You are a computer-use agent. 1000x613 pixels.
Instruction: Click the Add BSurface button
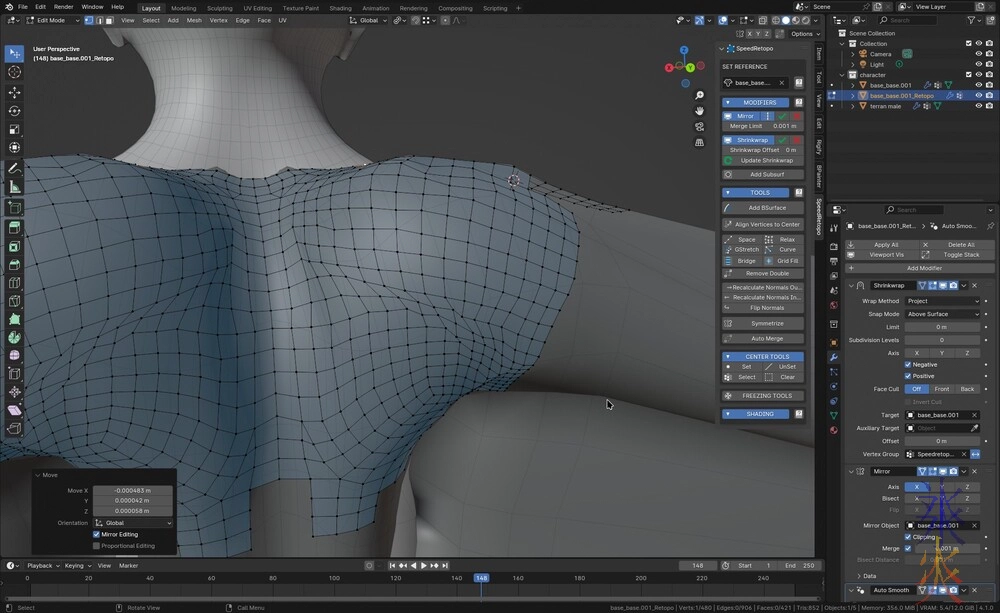pos(767,208)
